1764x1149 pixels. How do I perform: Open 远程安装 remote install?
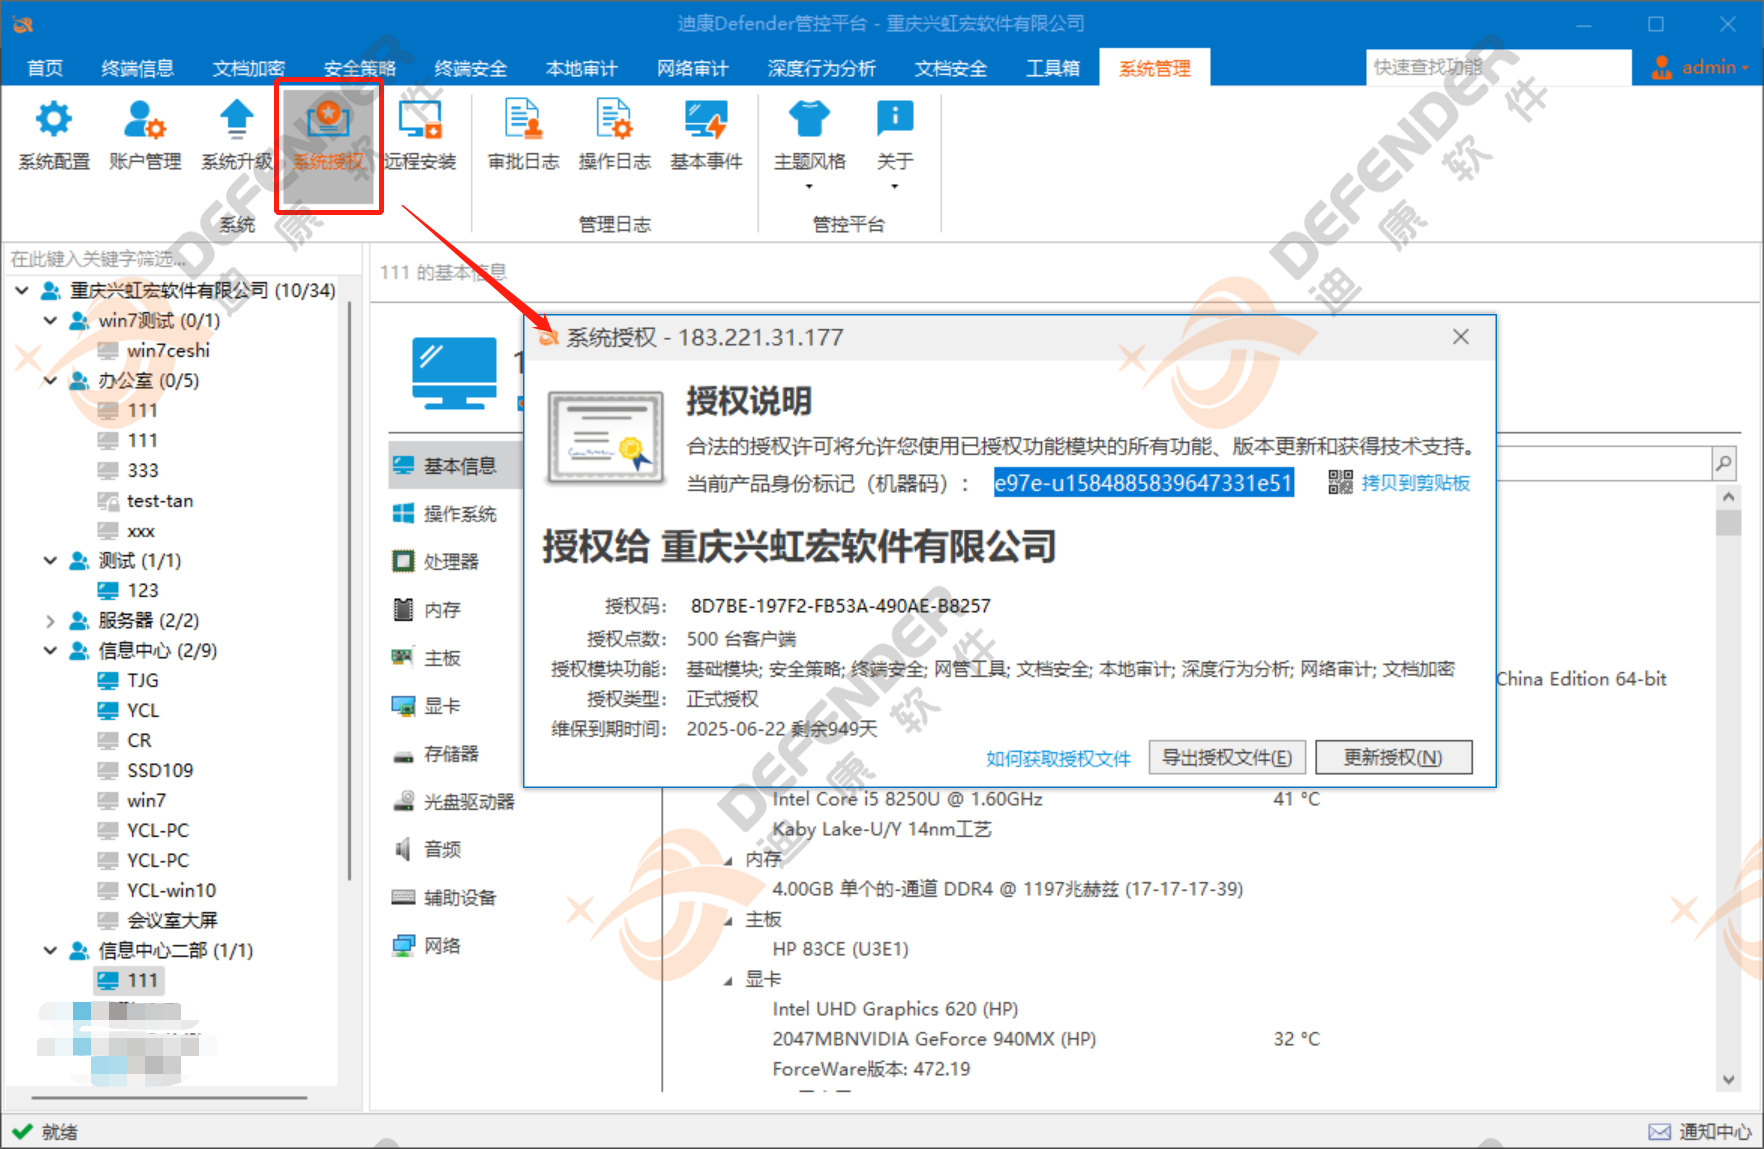[x=420, y=135]
